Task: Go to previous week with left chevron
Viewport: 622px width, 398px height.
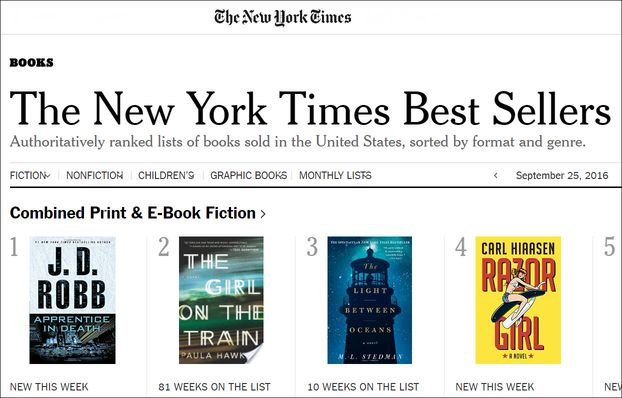Action: pos(495,175)
